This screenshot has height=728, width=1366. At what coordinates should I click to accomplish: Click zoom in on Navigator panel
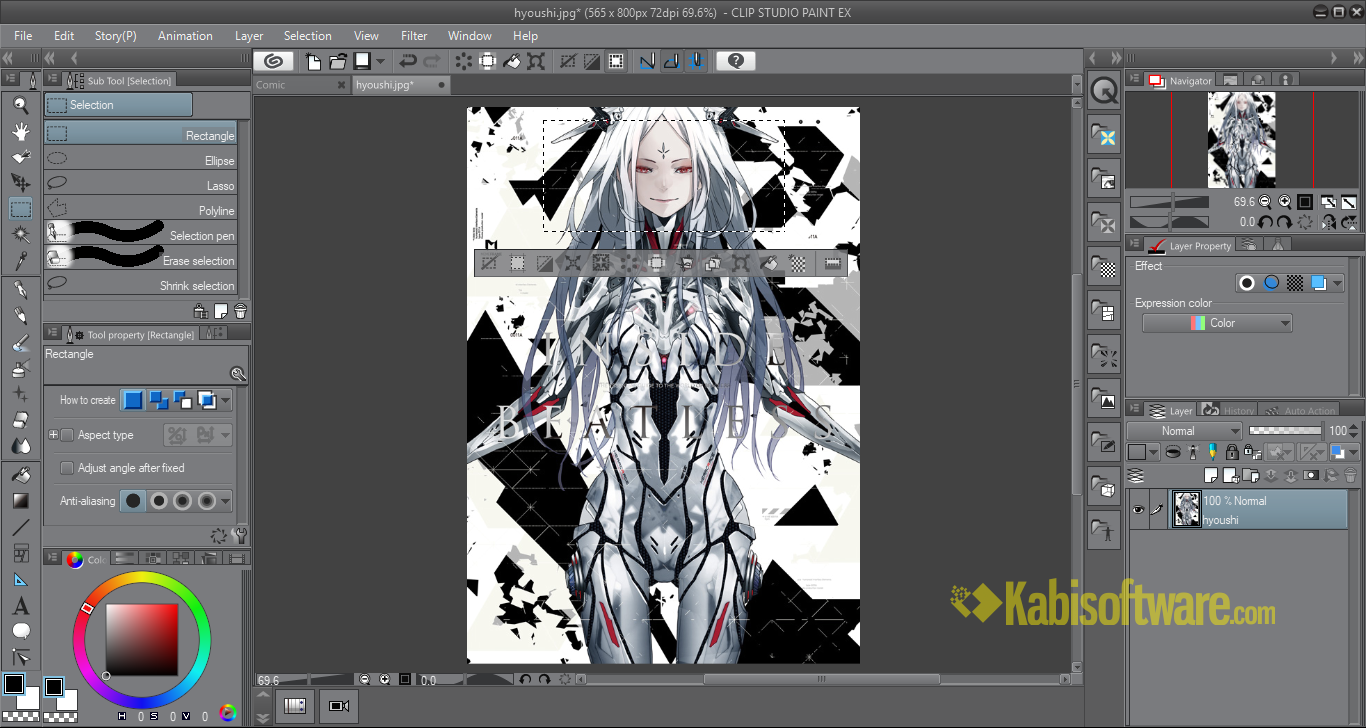1285,201
